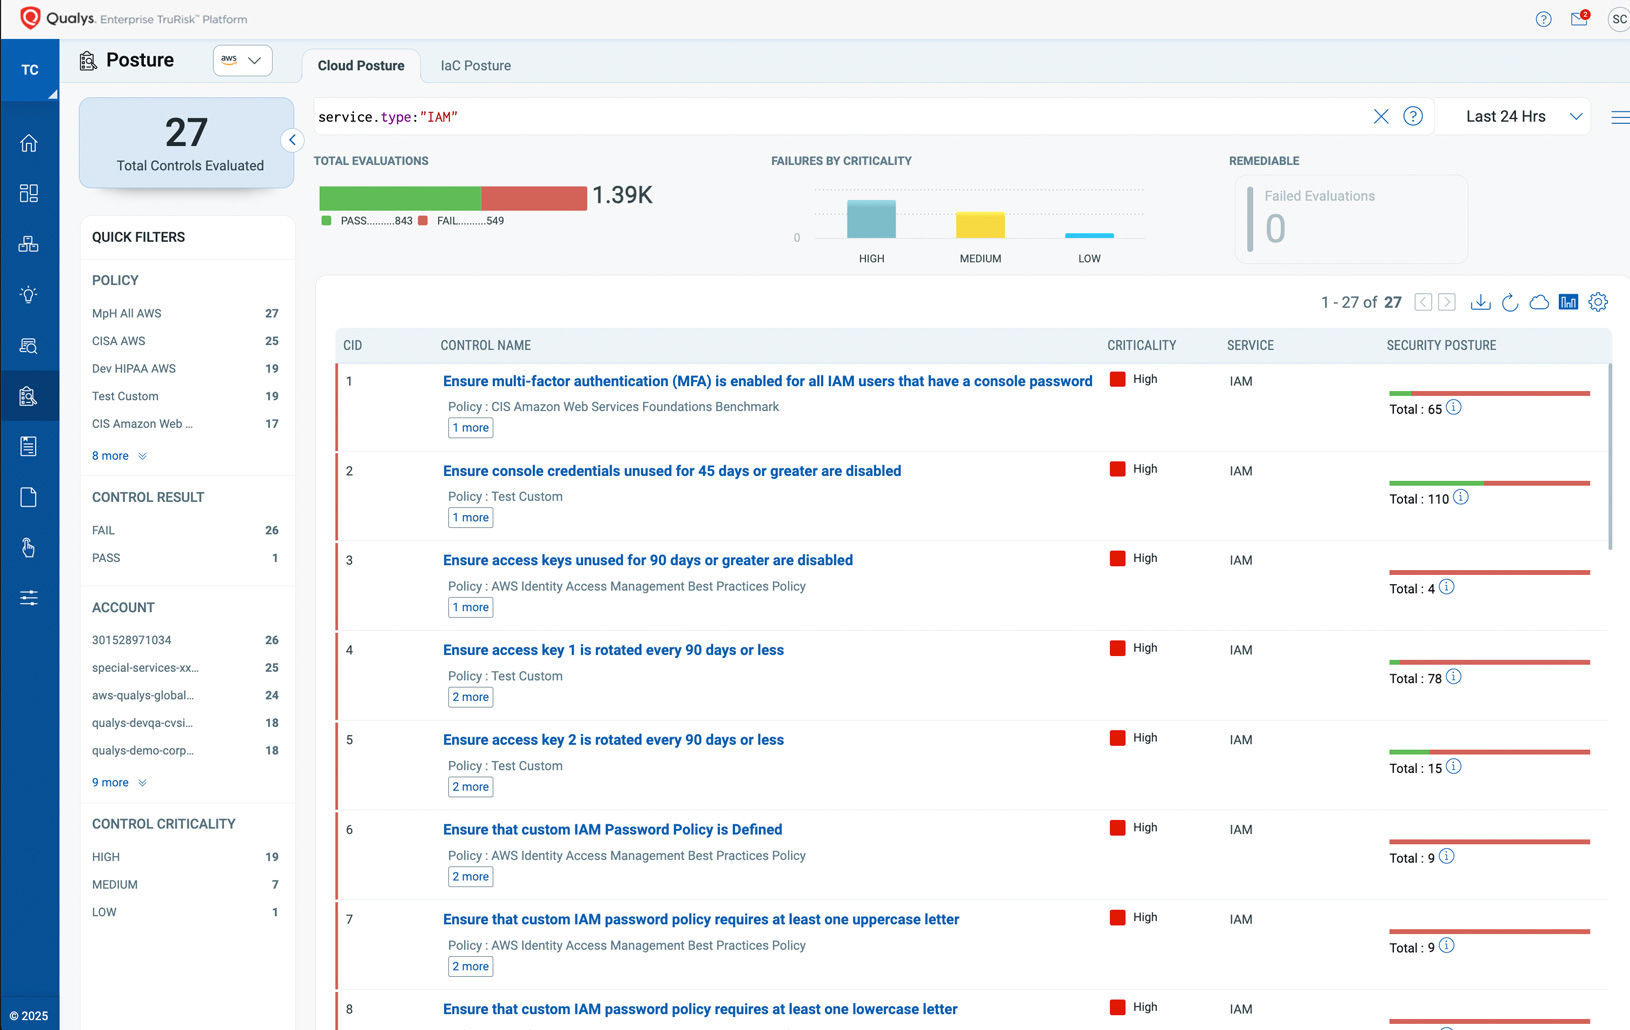This screenshot has width=1630, height=1030.
Task: Expand 2 more policies for access key 1 control
Action: point(471,697)
